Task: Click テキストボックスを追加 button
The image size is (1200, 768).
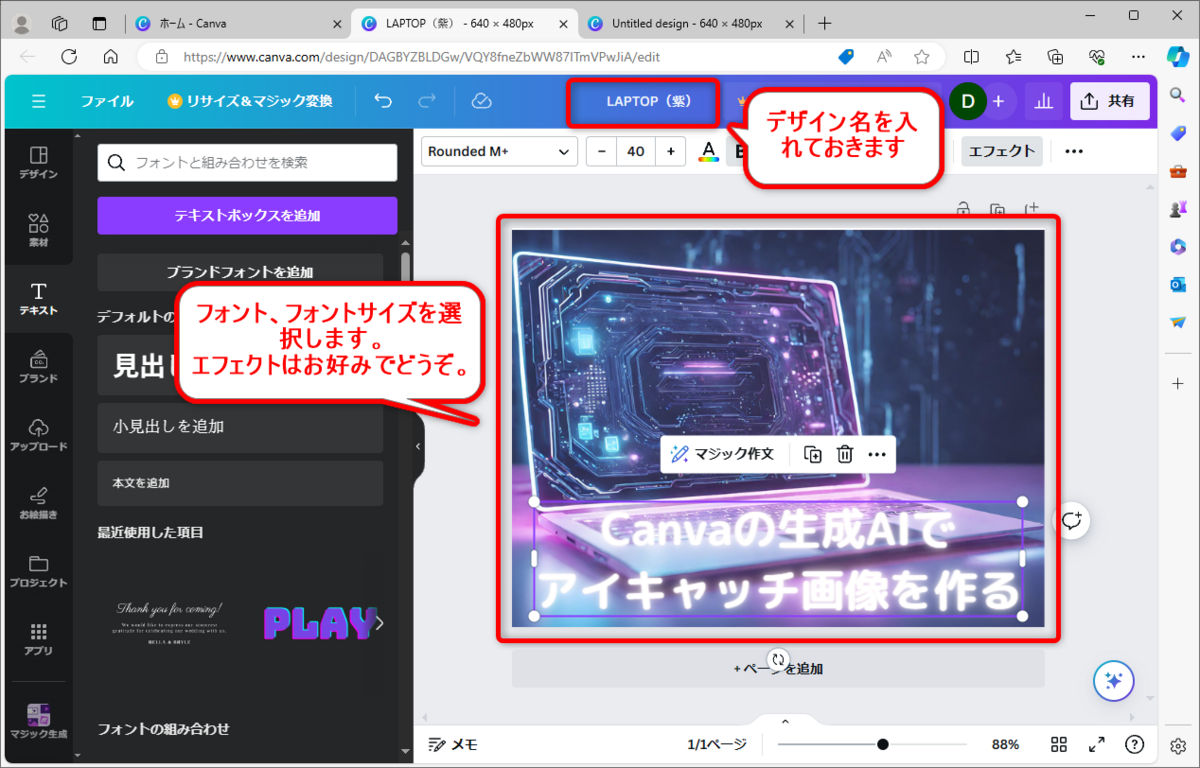Action: coord(247,215)
